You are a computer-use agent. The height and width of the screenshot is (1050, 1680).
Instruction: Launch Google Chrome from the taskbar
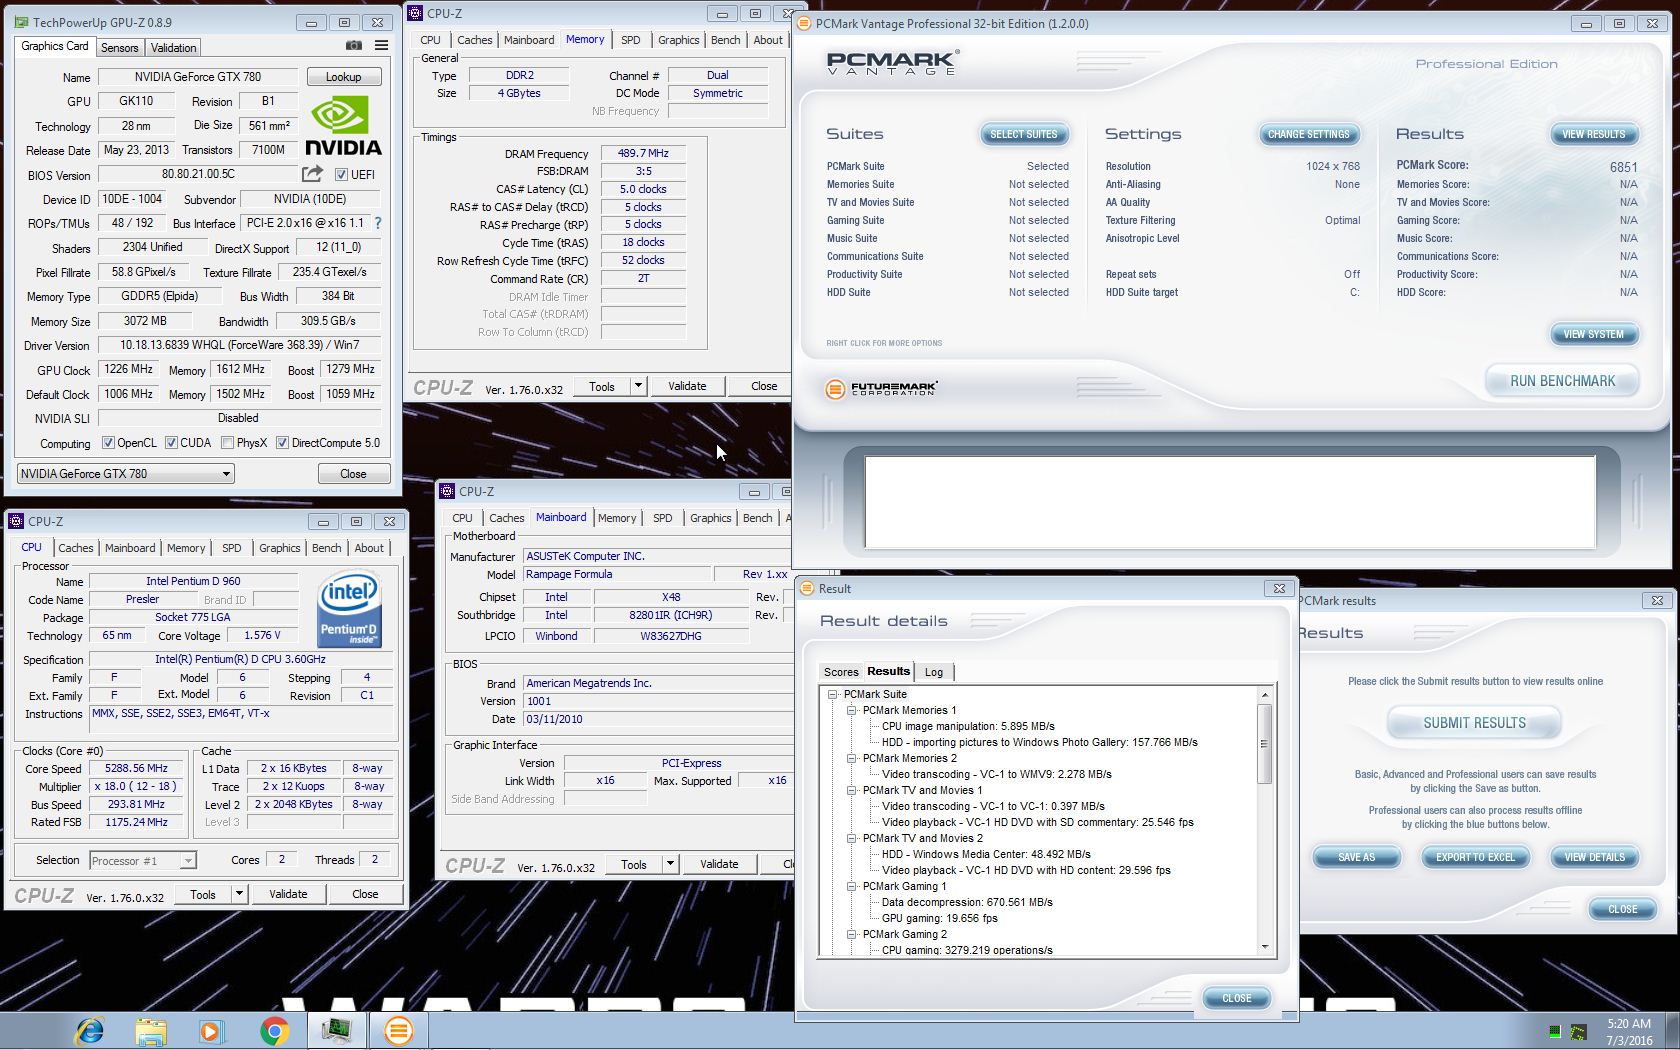(x=274, y=1030)
